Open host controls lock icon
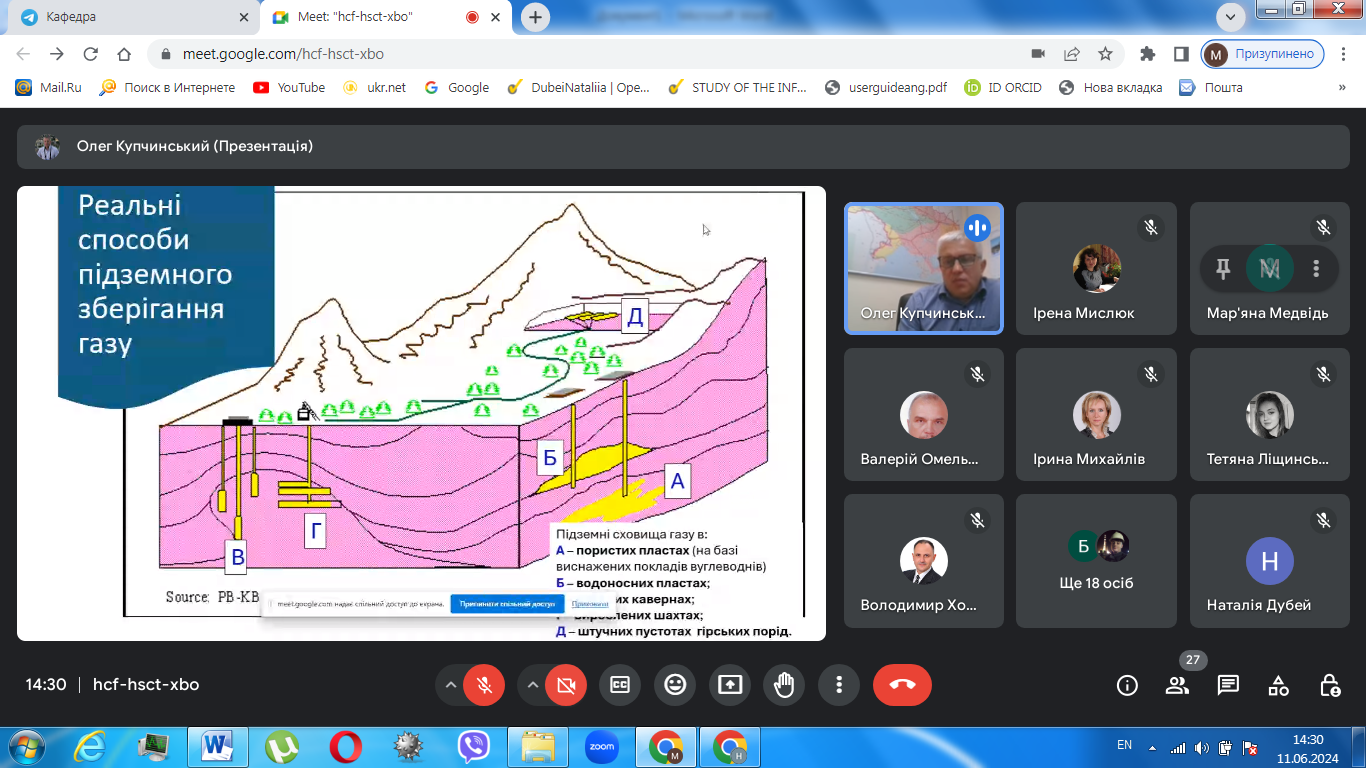Screen dimensions: 1366x768 click(x=1329, y=685)
